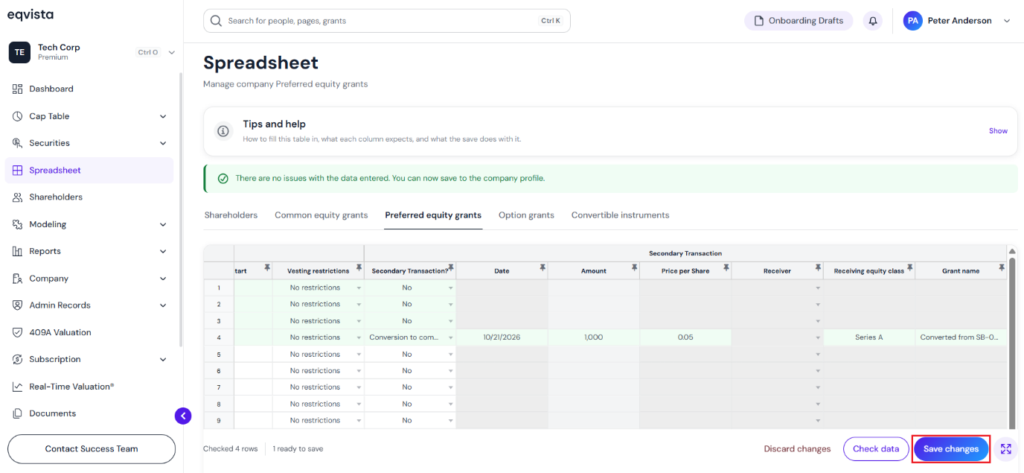Select row 4 Price cell 0.05
Image resolution: width=1024 pixels, height=473 pixels.
point(686,338)
